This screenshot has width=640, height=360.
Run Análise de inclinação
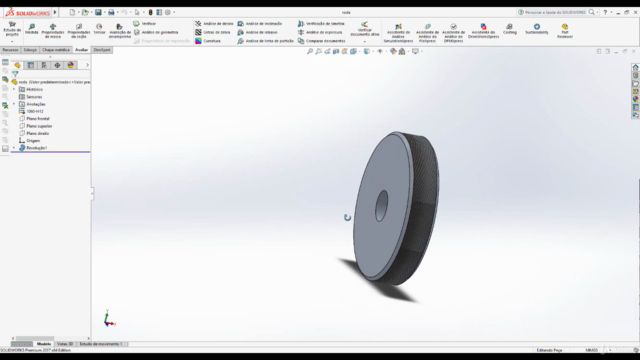point(260,24)
